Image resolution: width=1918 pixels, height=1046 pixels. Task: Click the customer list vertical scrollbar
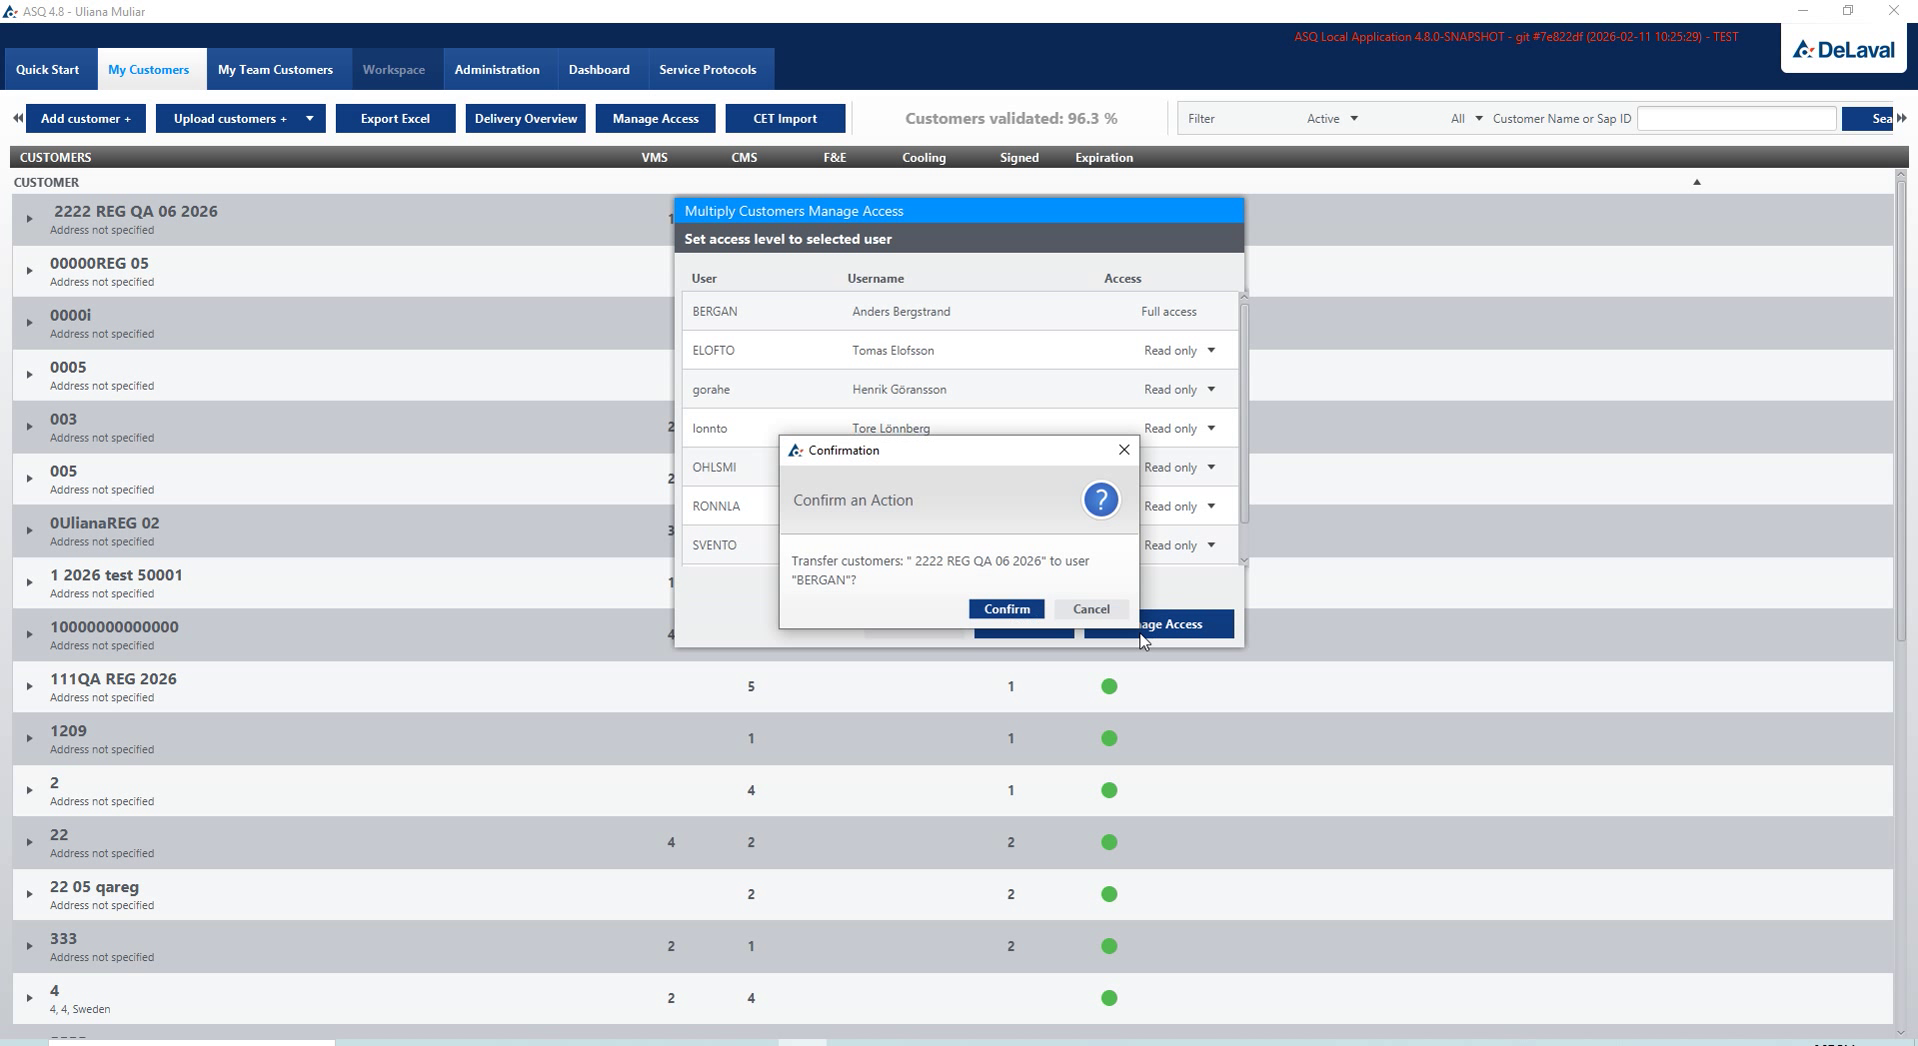click(x=1900, y=410)
